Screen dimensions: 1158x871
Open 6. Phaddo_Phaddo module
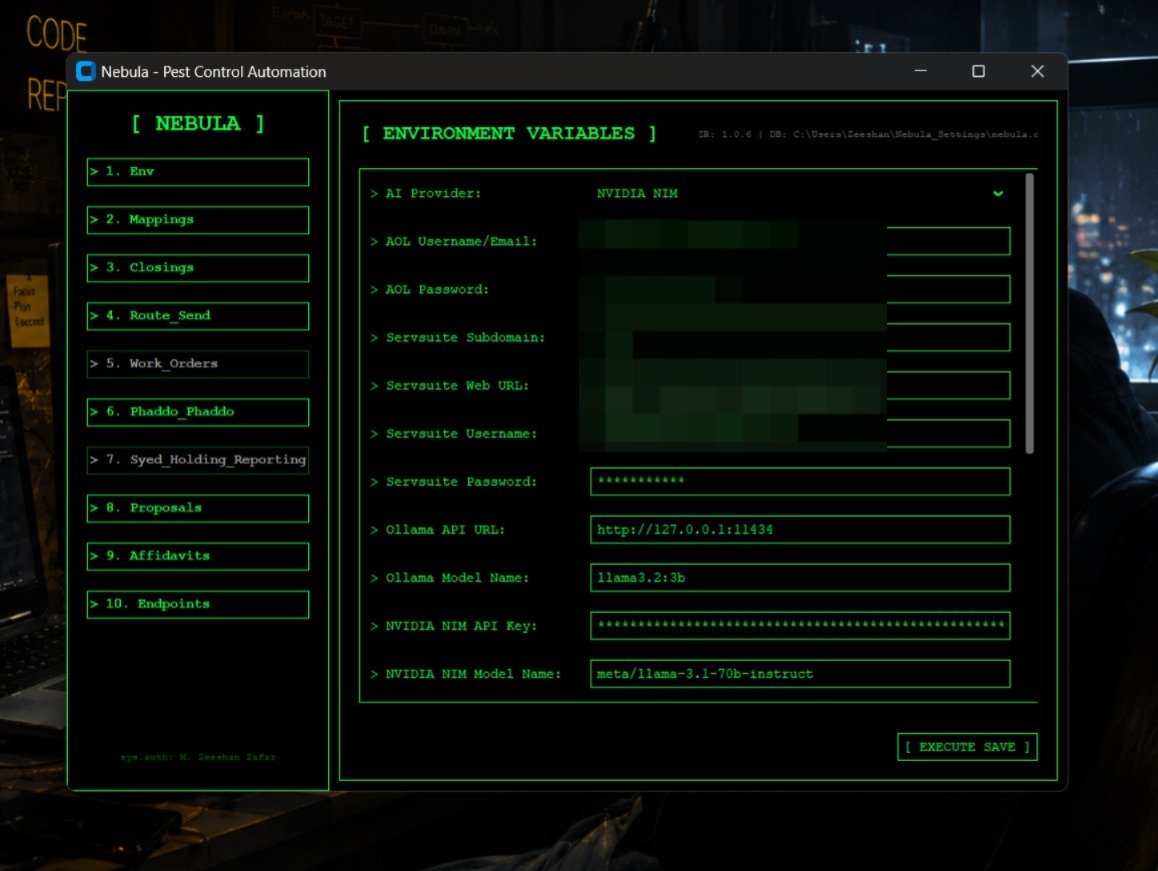(x=198, y=411)
